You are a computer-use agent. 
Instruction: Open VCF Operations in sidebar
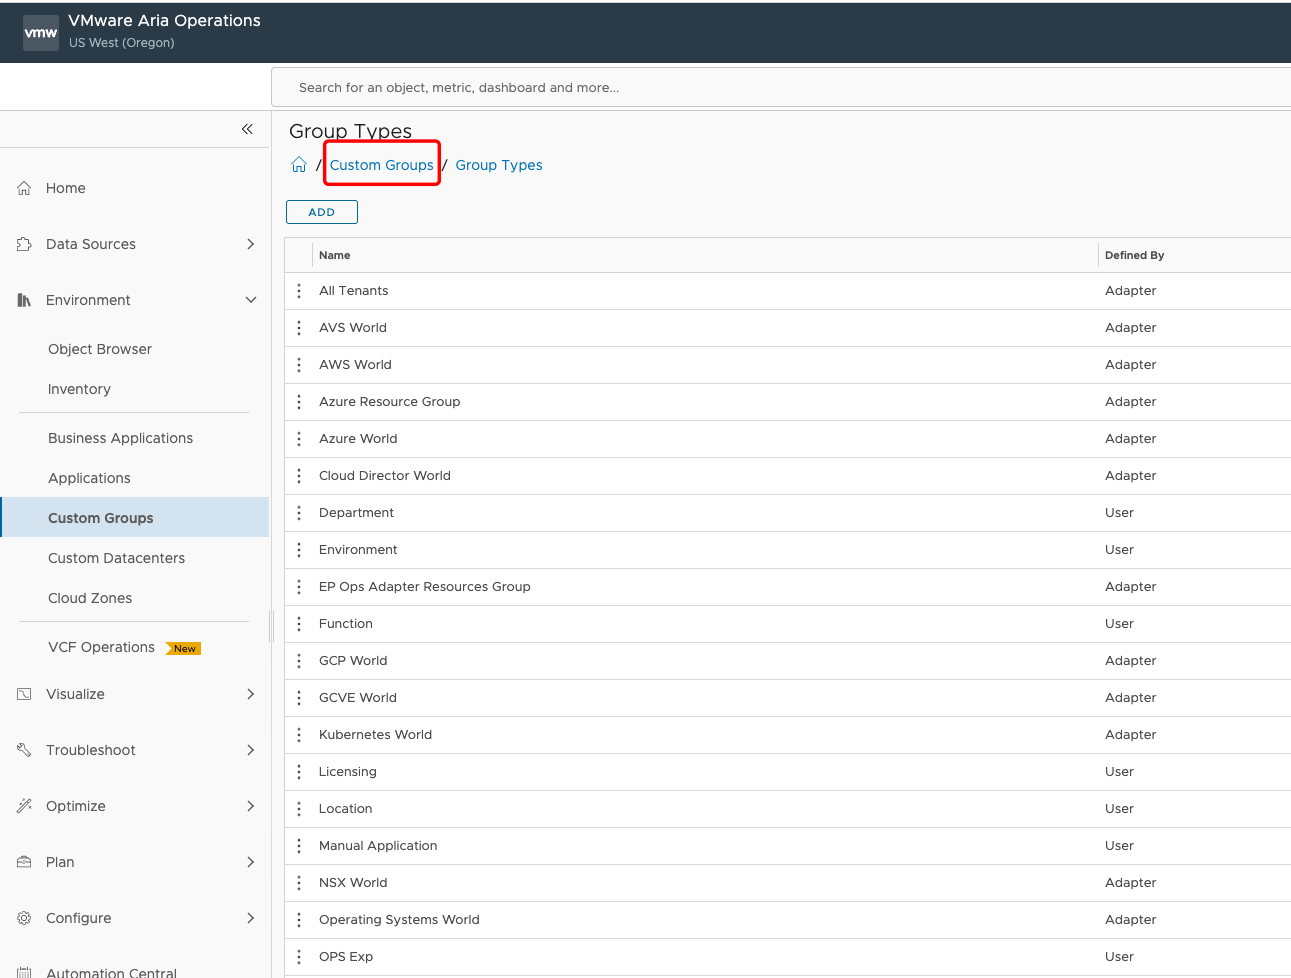pos(101,647)
